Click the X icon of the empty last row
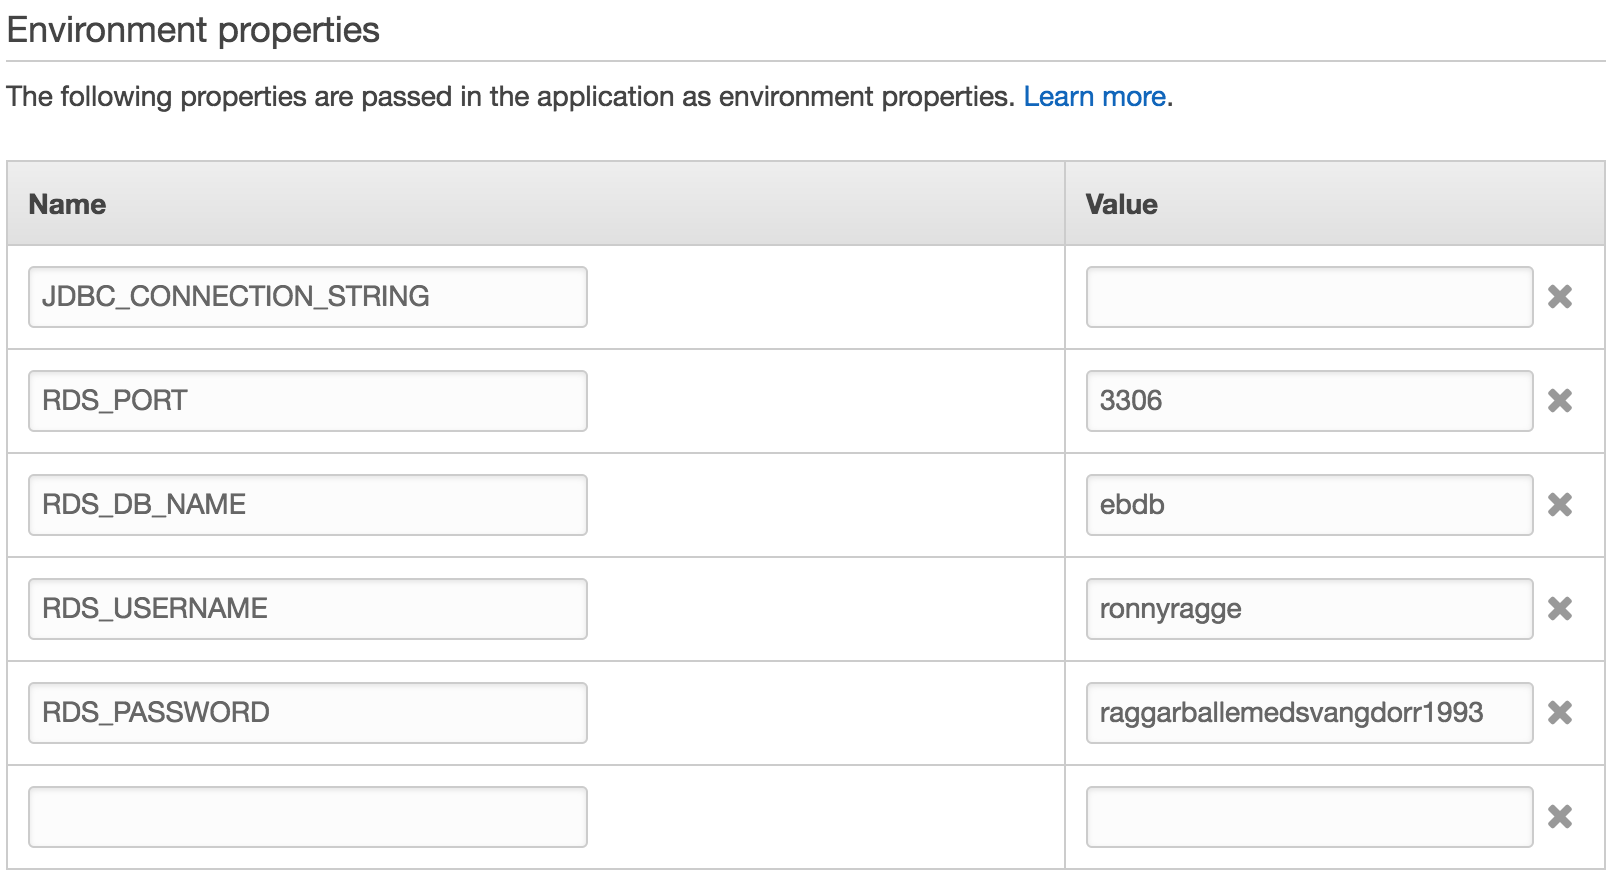The image size is (1620, 886). pos(1560,817)
